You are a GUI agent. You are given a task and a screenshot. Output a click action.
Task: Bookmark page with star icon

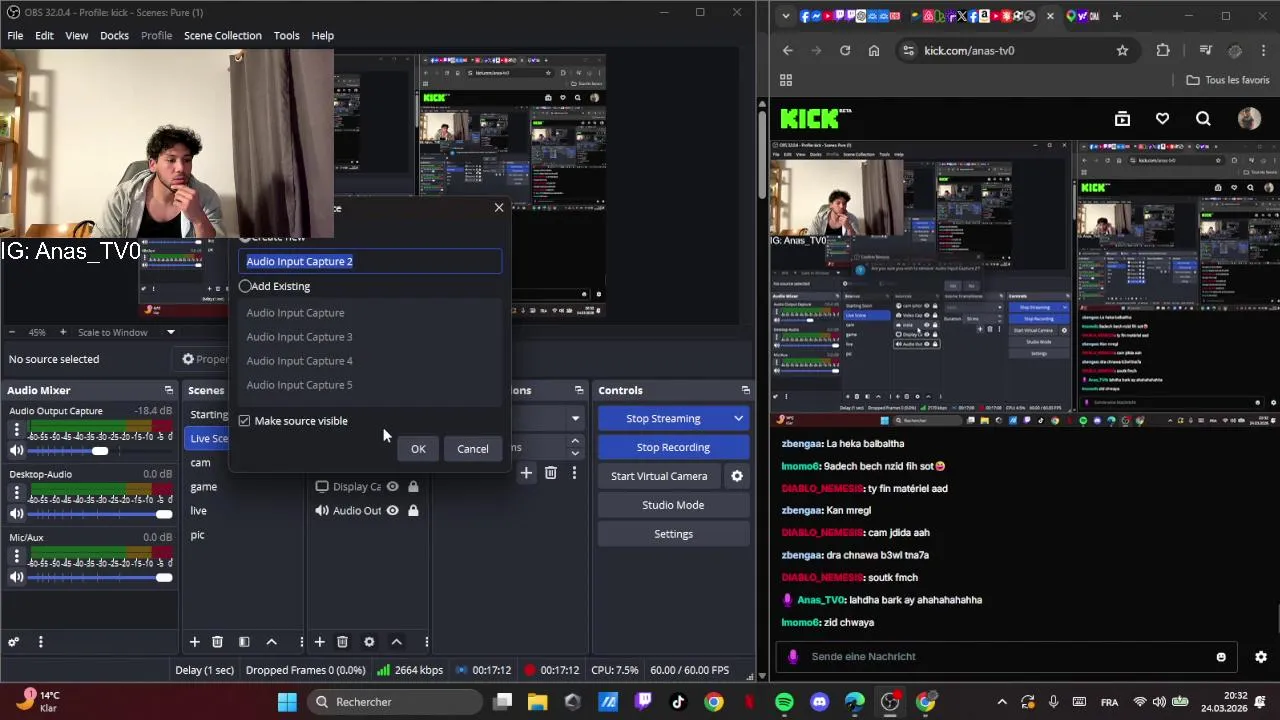1122,51
